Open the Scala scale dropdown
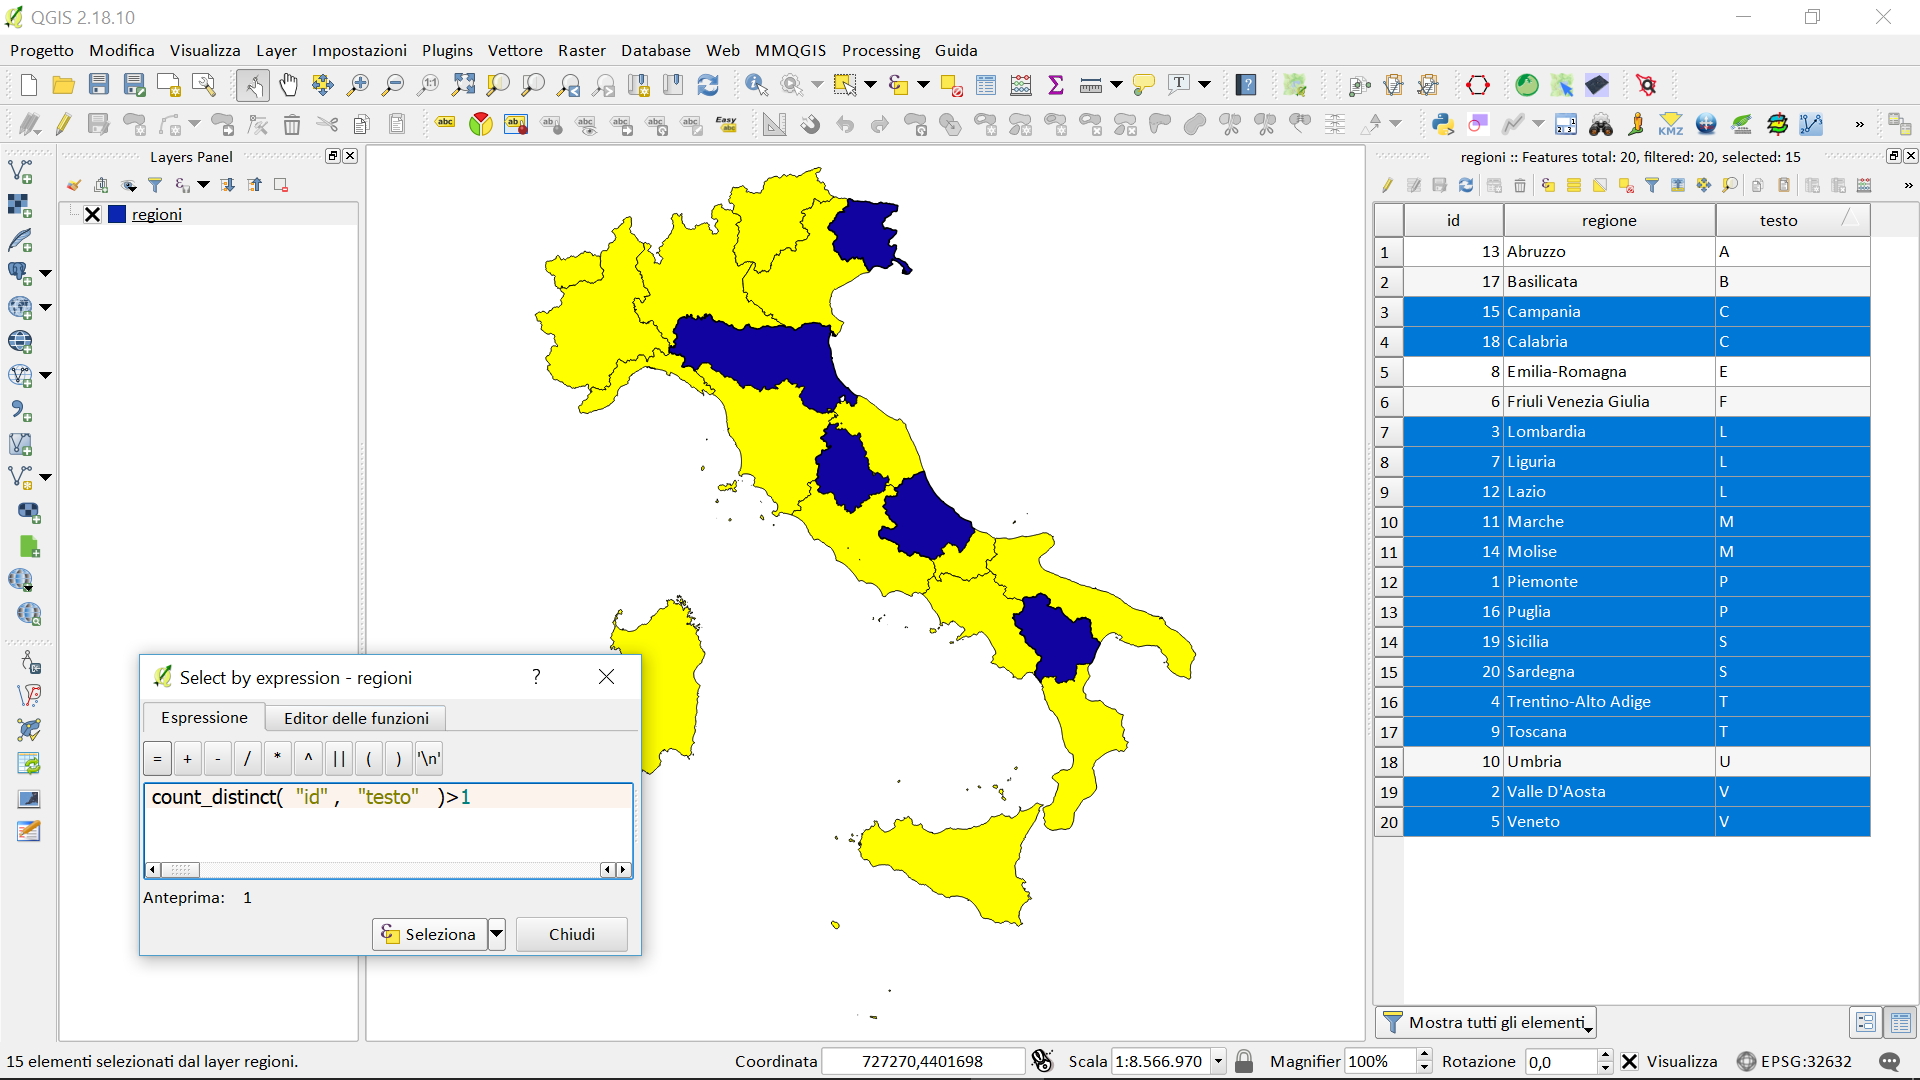This screenshot has width=1920, height=1080. pos(1218,1062)
